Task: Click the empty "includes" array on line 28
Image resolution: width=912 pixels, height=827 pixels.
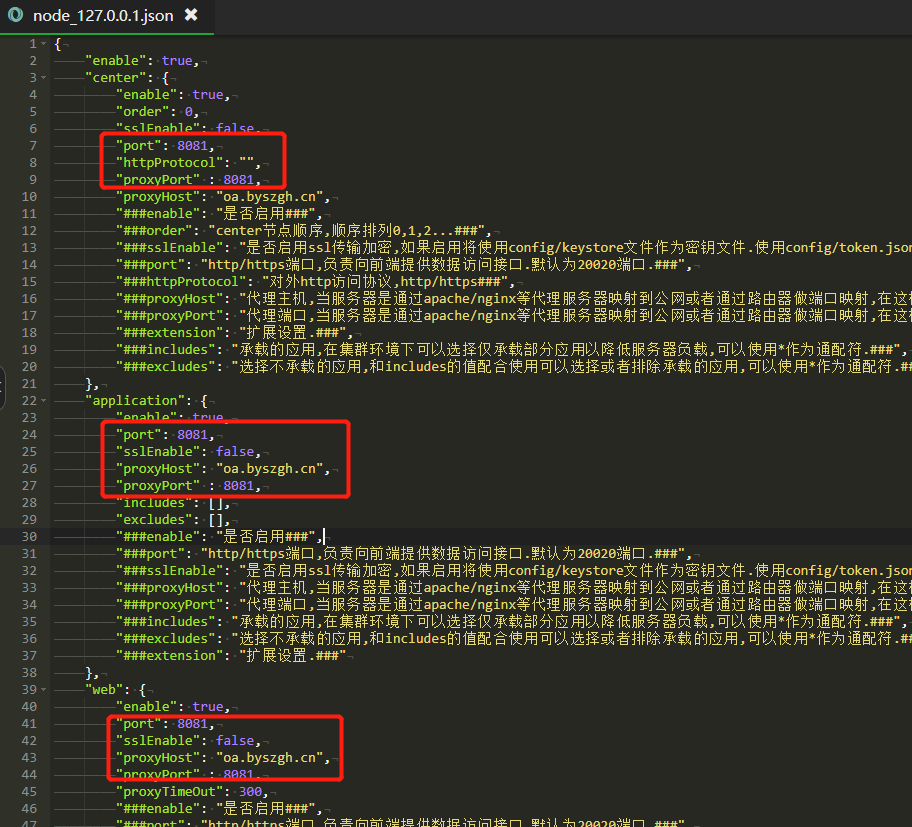Action: pos(217,503)
